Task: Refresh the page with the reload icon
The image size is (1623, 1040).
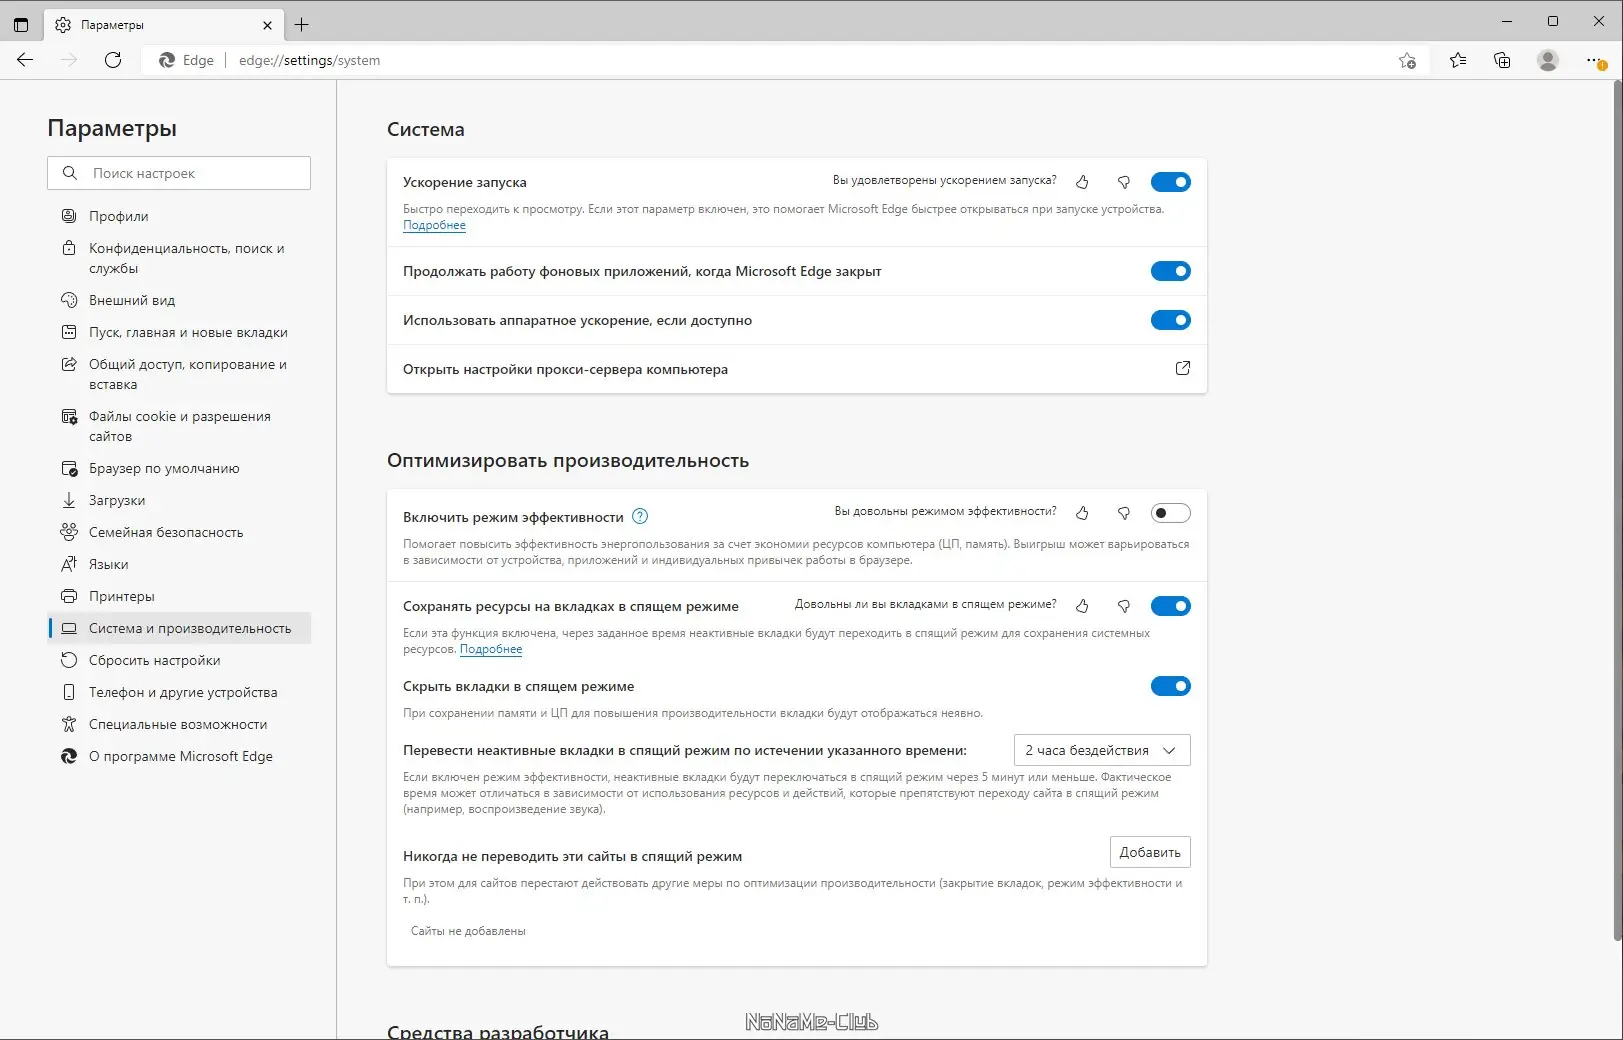Action: tap(113, 60)
